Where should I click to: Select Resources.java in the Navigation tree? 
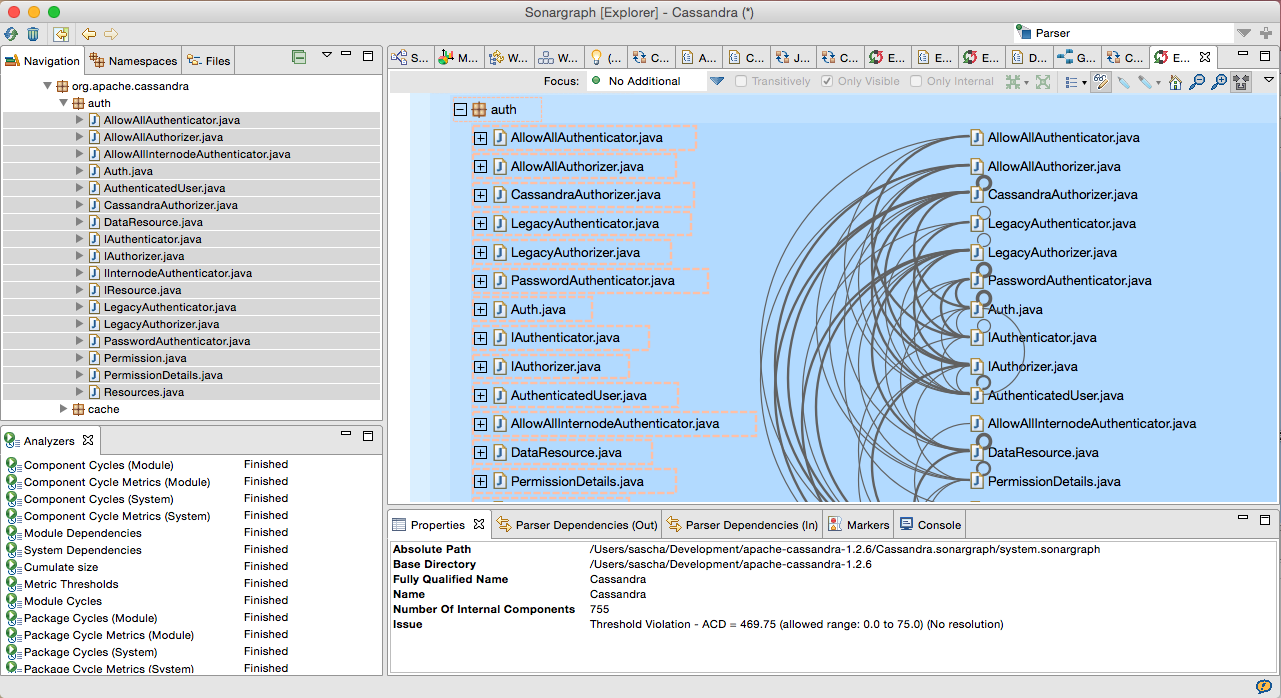[x=144, y=392]
